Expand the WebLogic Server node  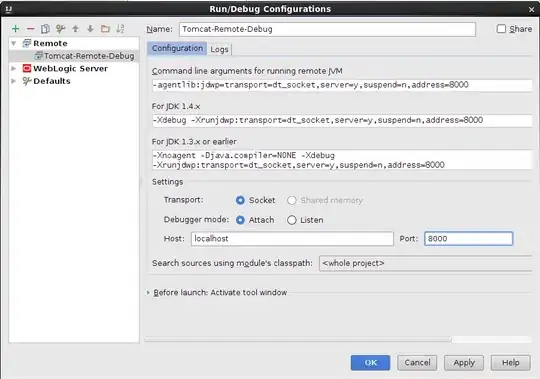coord(14,69)
